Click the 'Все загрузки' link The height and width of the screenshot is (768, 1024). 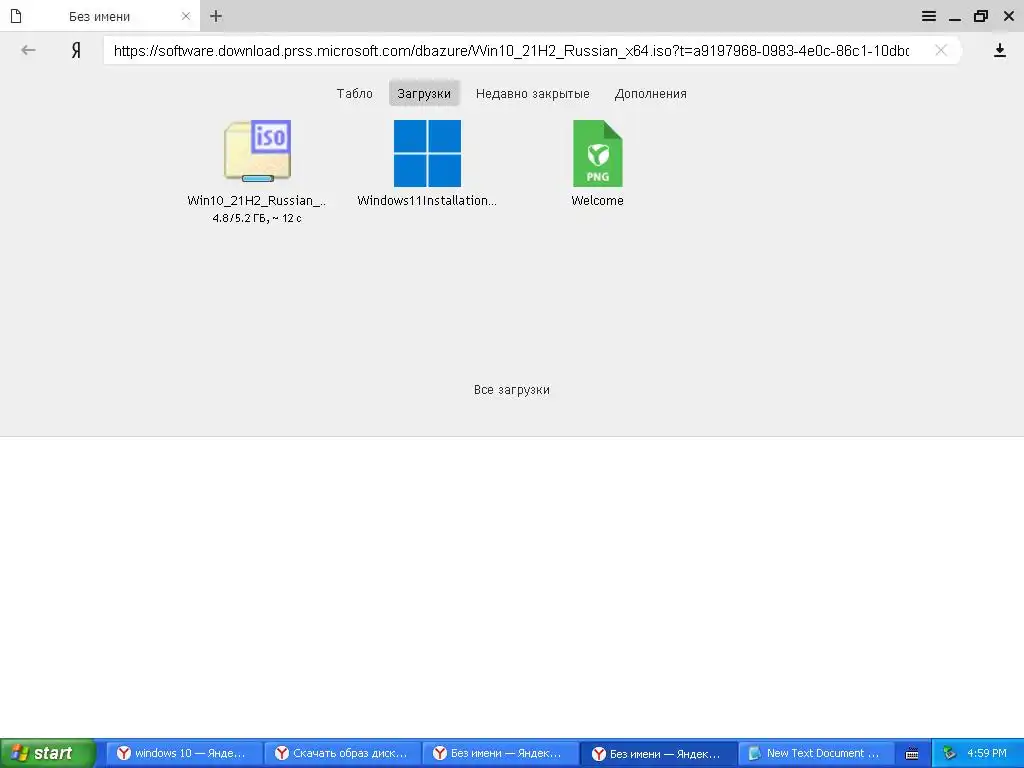512,390
